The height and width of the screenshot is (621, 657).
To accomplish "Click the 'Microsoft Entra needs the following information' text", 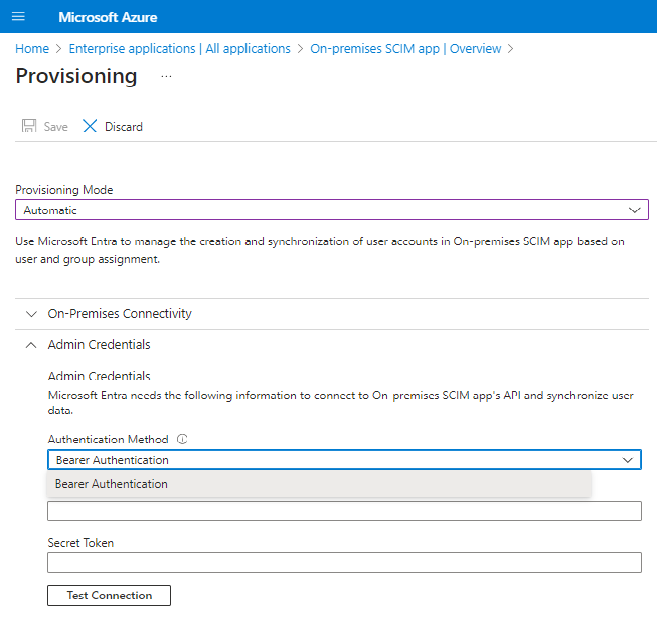I will 340,403.
